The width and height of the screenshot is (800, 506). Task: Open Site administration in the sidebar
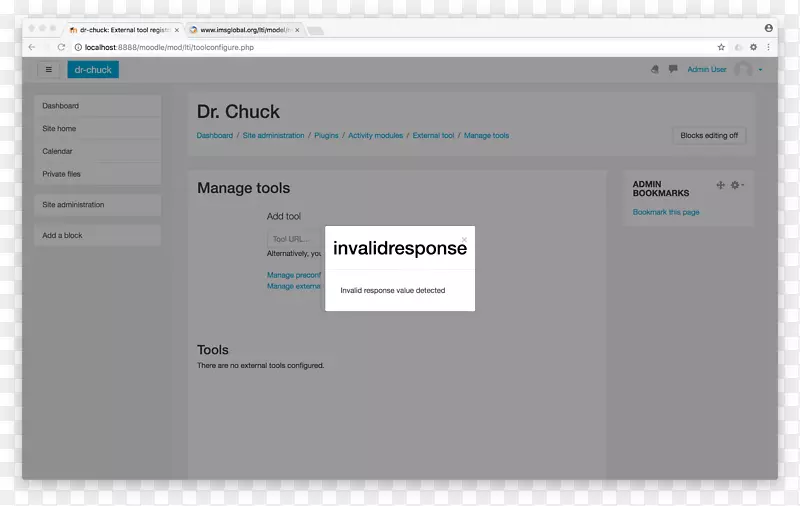click(x=97, y=205)
